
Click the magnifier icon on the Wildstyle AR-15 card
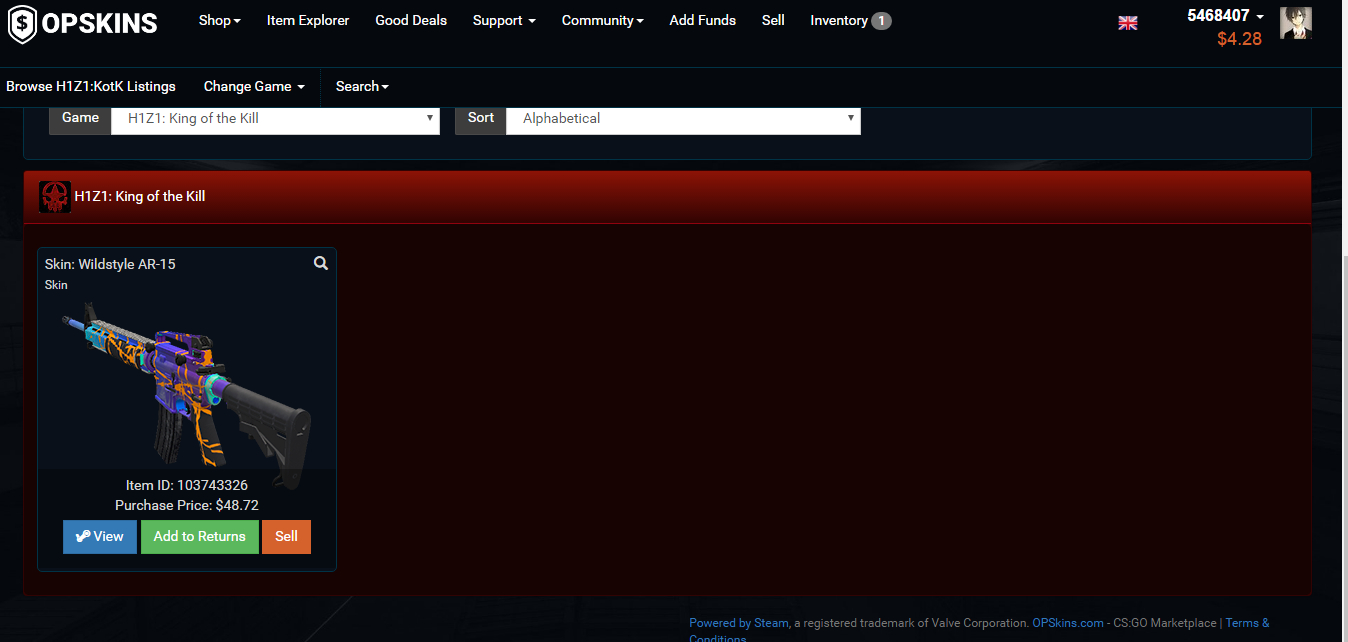[321, 263]
